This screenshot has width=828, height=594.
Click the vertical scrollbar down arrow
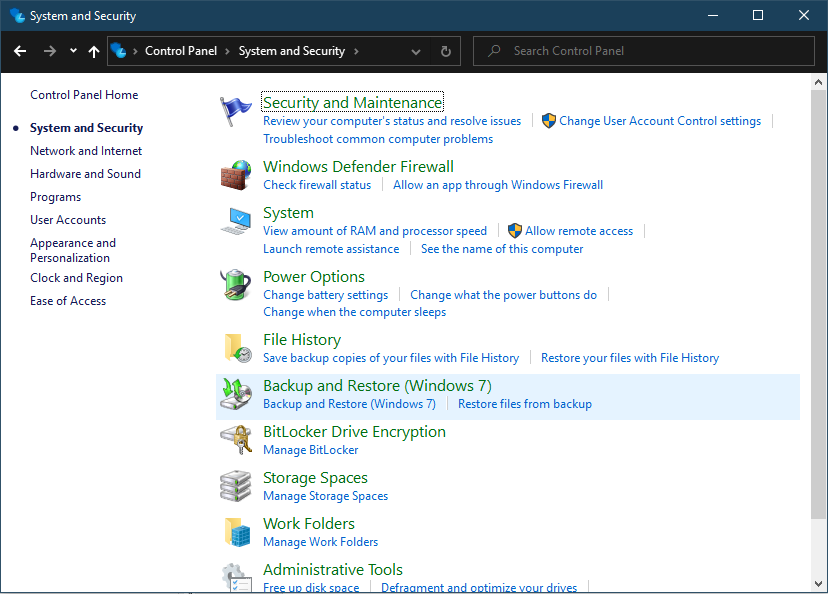coord(818,584)
